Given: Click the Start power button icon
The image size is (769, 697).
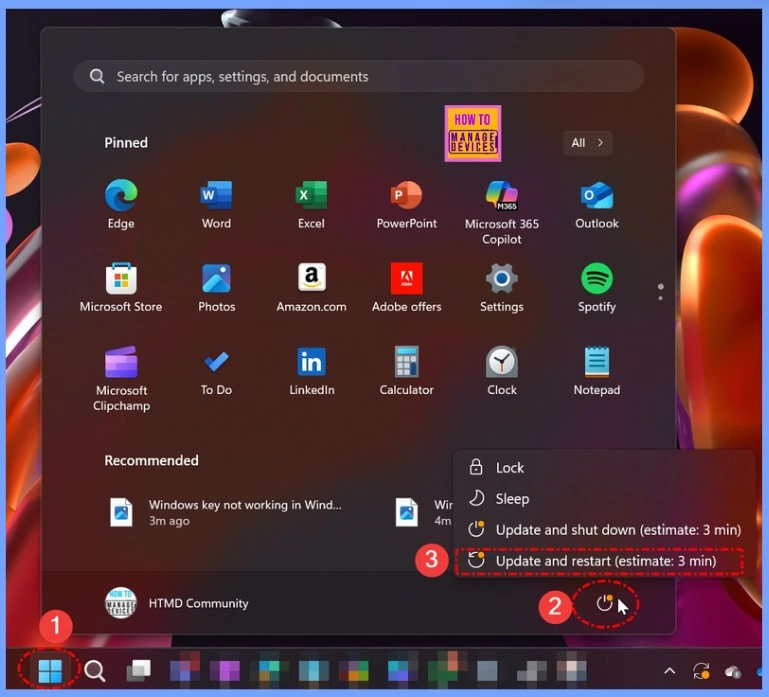Looking at the screenshot, I should click(x=605, y=603).
